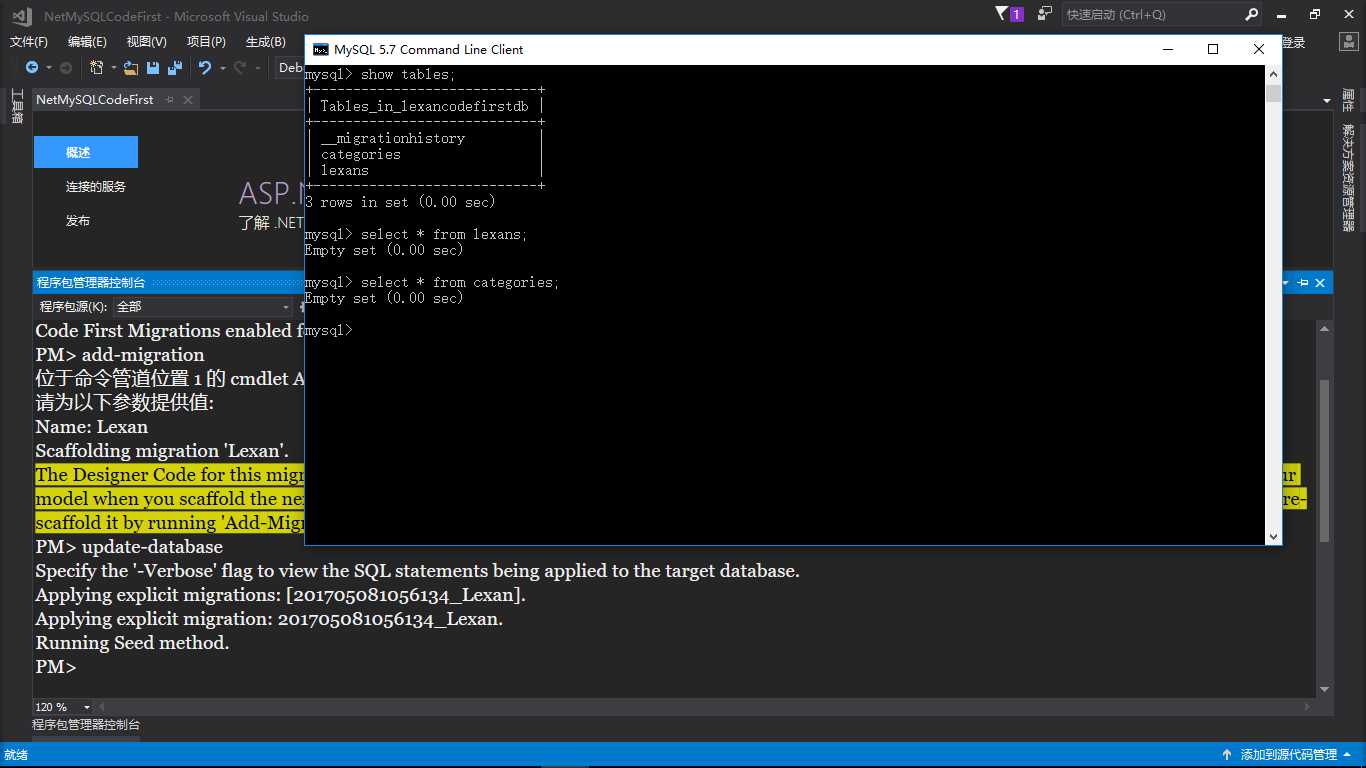The width and height of the screenshot is (1366, 768).
Task: Click MySQL console scrollbar up arrow
Action: click(1273, 74)
